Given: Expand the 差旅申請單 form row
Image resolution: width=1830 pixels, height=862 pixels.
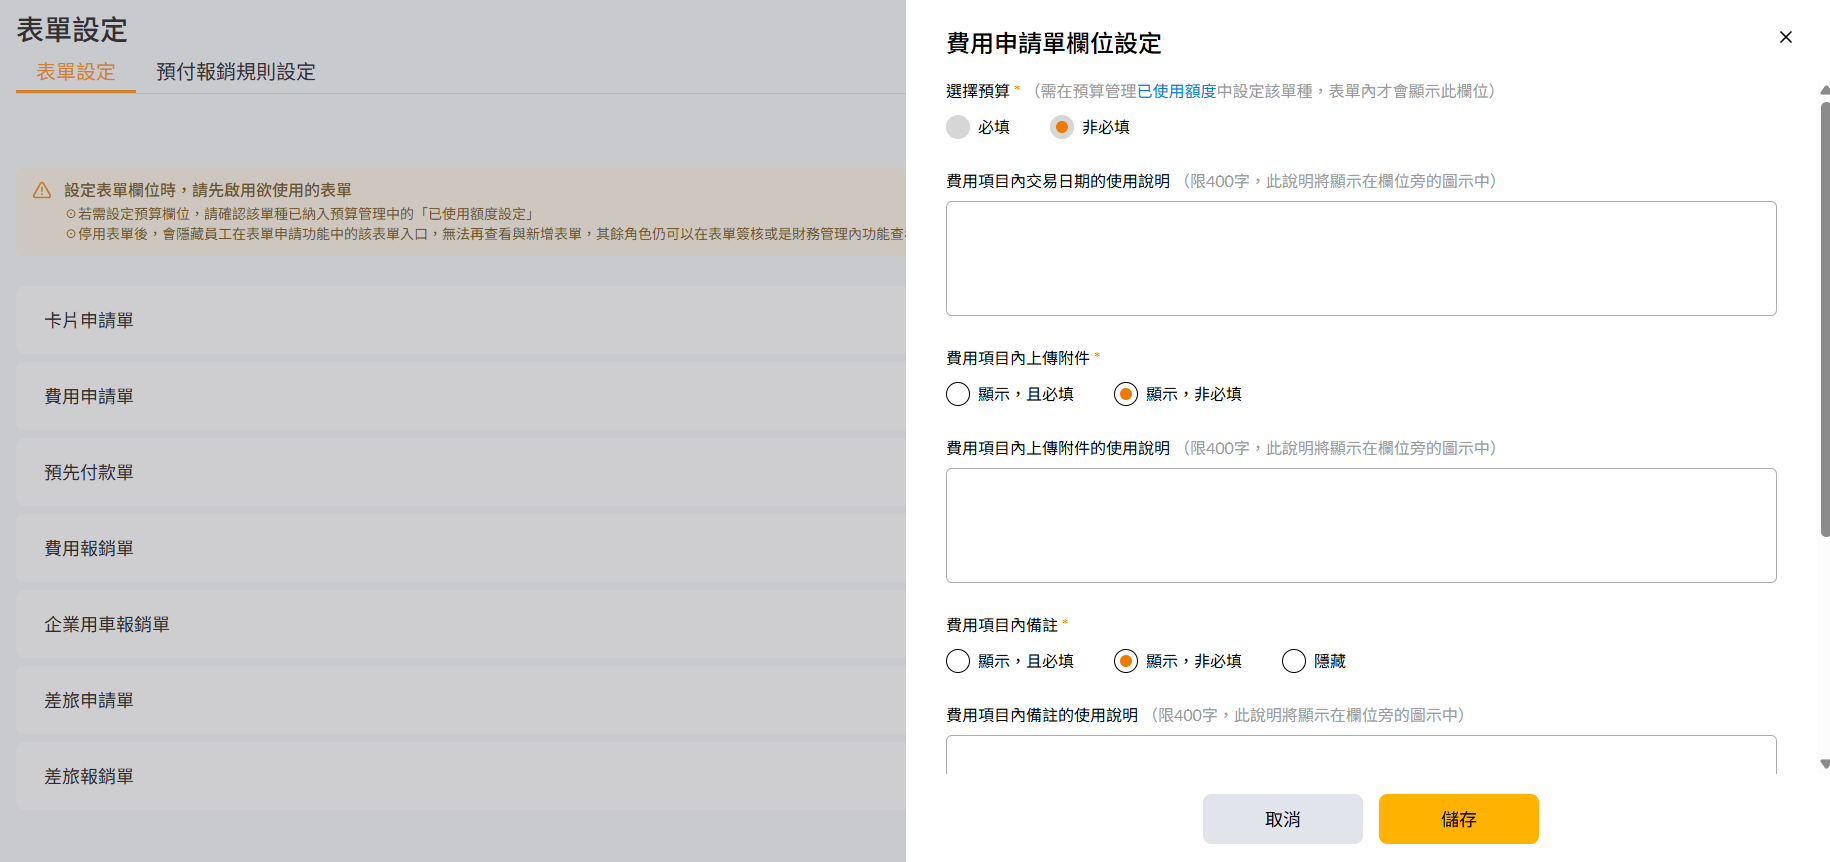Looking at the screenshot, I should pos(461,700).
